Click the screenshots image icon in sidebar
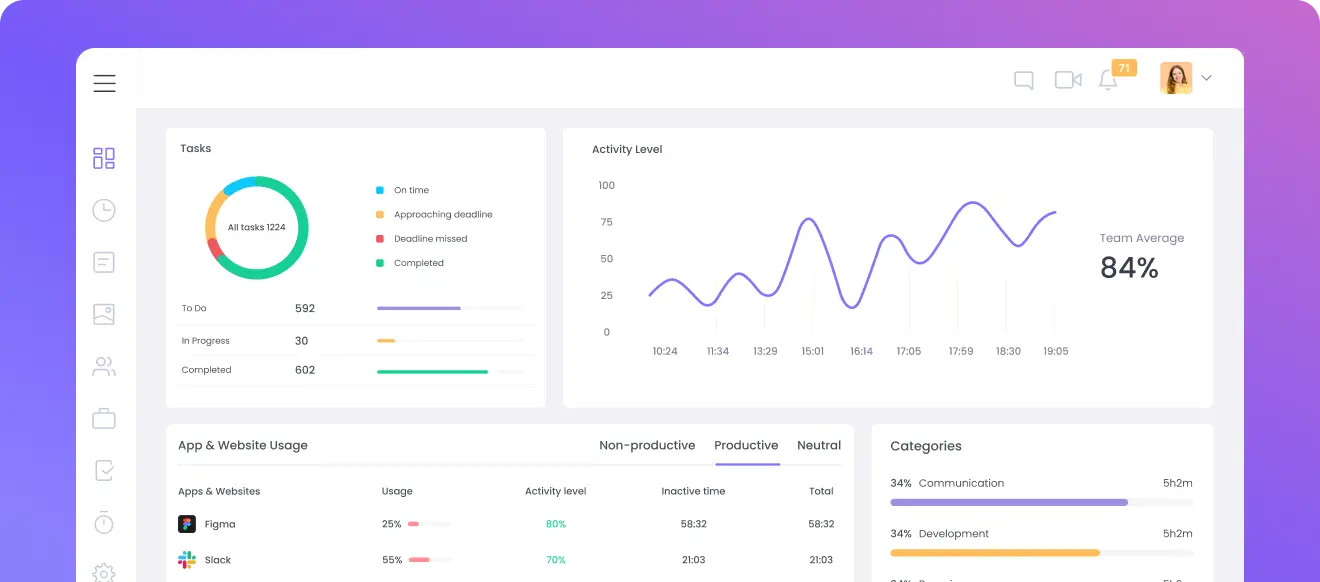The image size is (1320, 582). click(103, 313)
